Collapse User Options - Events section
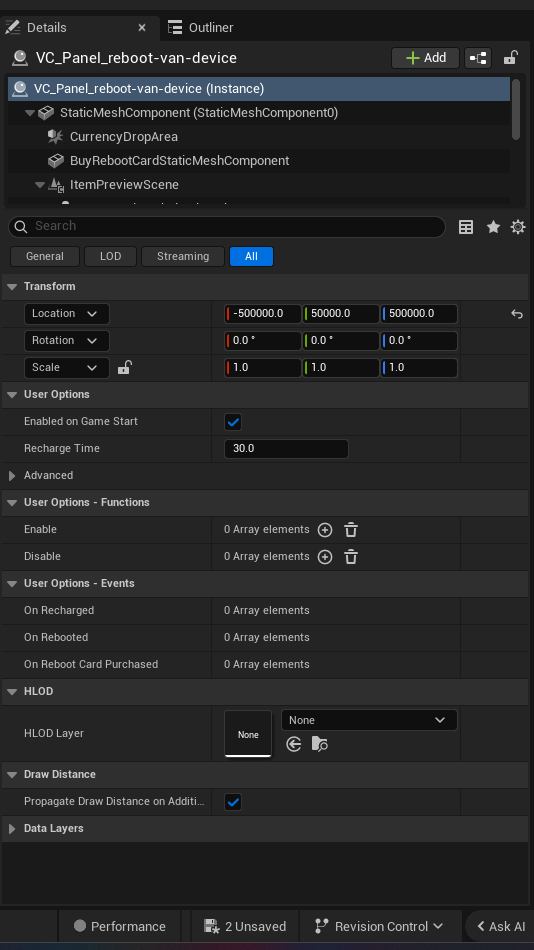Image resolution: width=534 pixels, height=950 pixels. click(12, 583)
